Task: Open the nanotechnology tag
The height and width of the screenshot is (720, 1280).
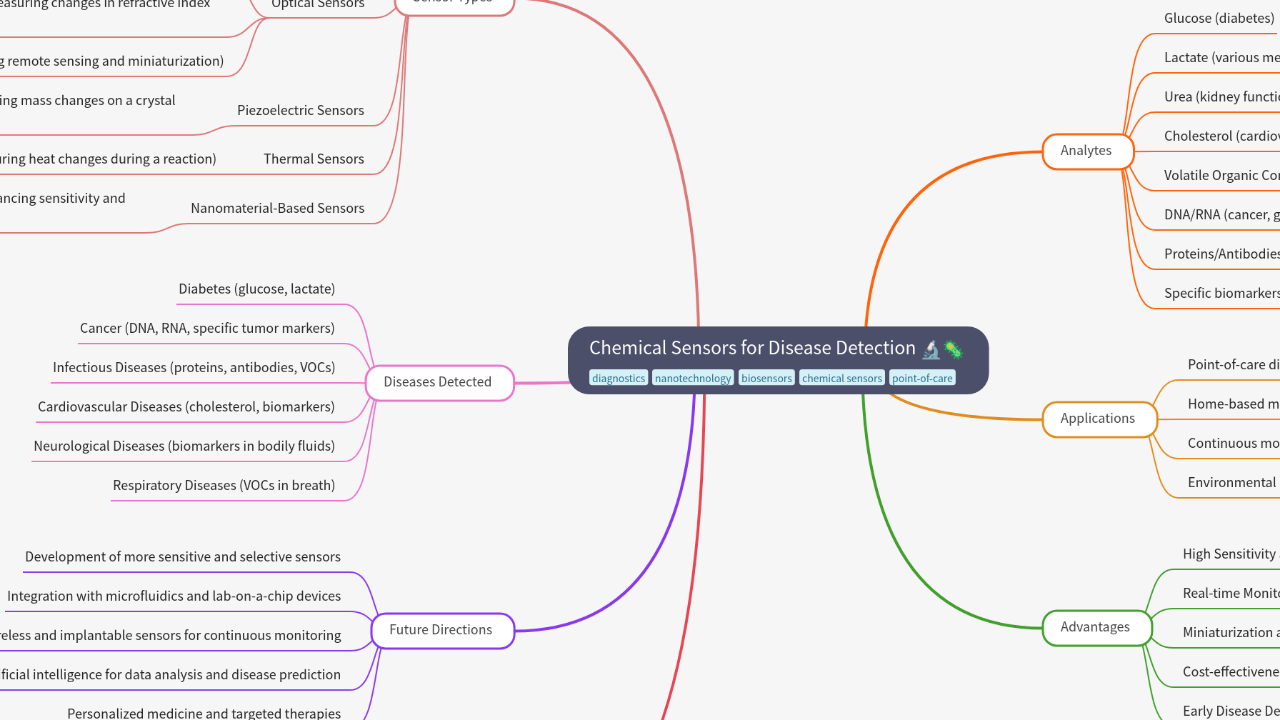Action: click(x=693, y=378)
